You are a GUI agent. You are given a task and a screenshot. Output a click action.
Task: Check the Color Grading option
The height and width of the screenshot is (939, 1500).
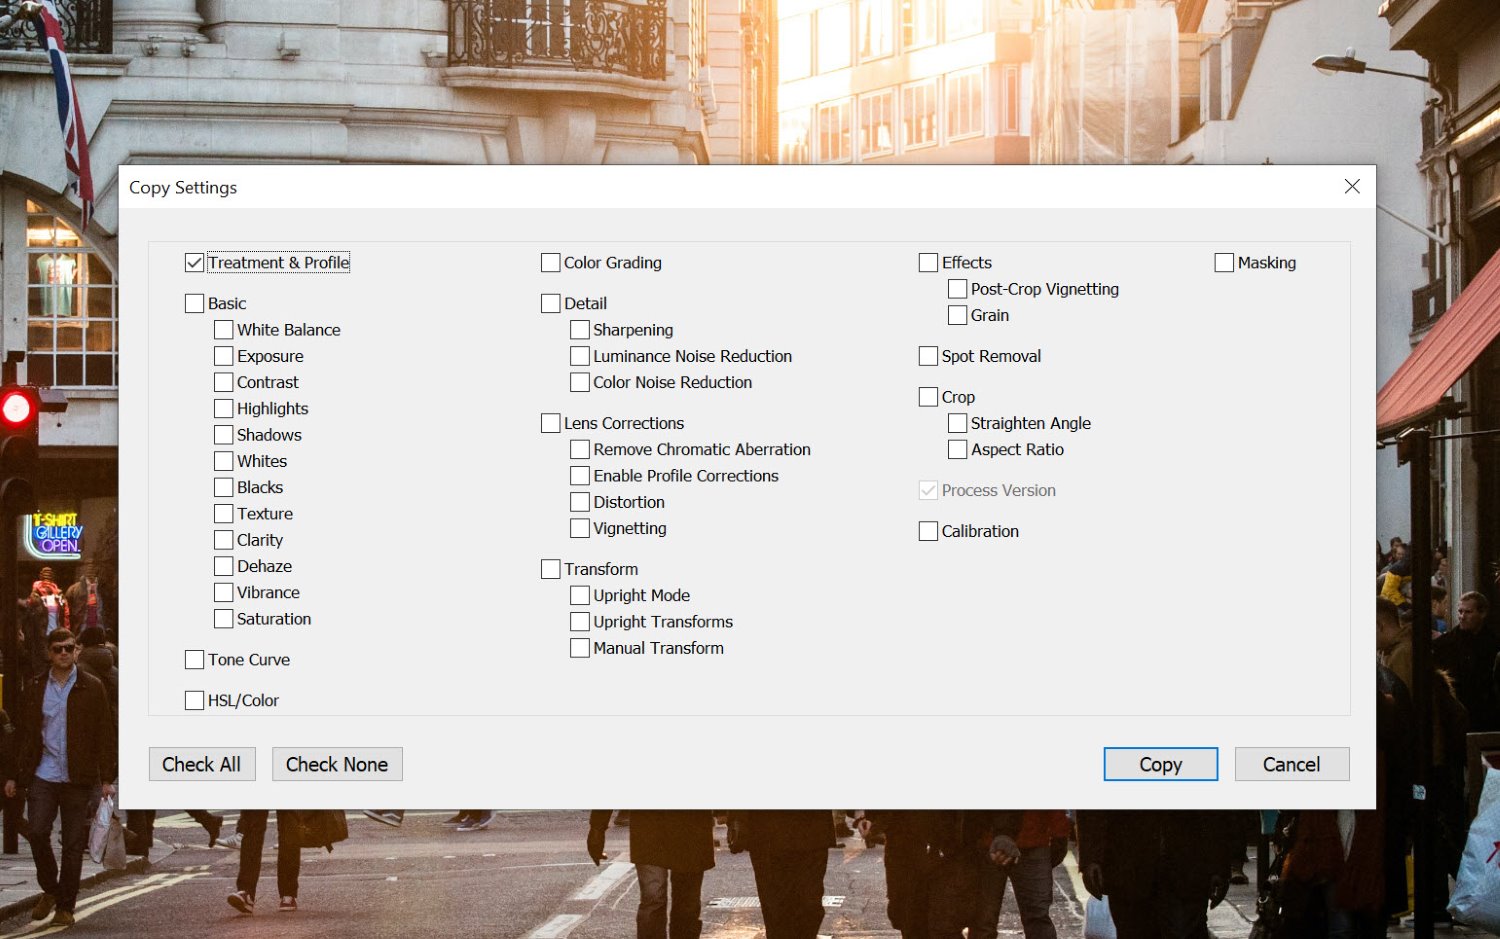coord(550,262)
